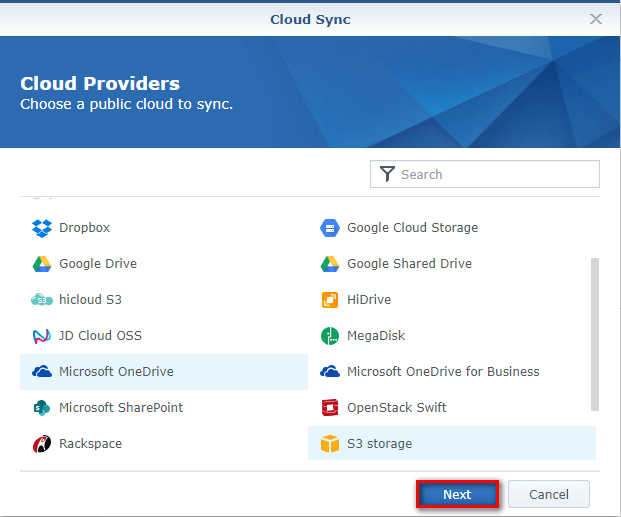This screenshot has height=517, width=621.
Task: Click the hicloud S3 icon
Action: click(x=41, y=300)
